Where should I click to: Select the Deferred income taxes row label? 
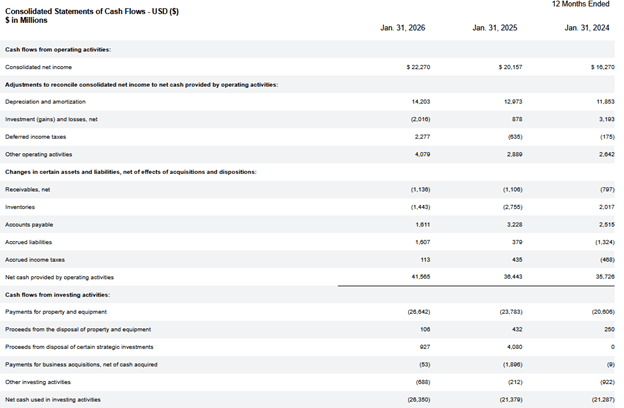pos(35,137)
